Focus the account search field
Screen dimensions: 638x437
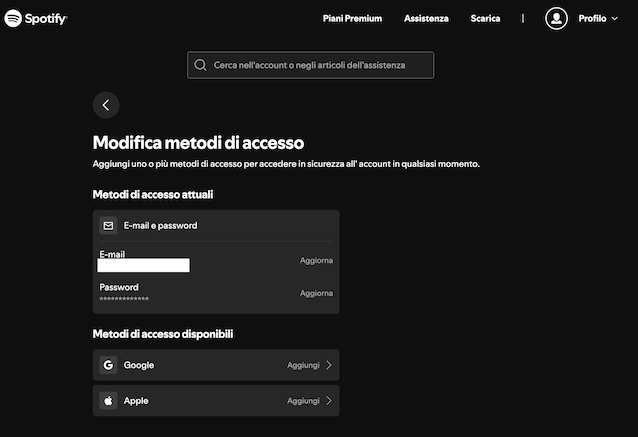point(310,65)
